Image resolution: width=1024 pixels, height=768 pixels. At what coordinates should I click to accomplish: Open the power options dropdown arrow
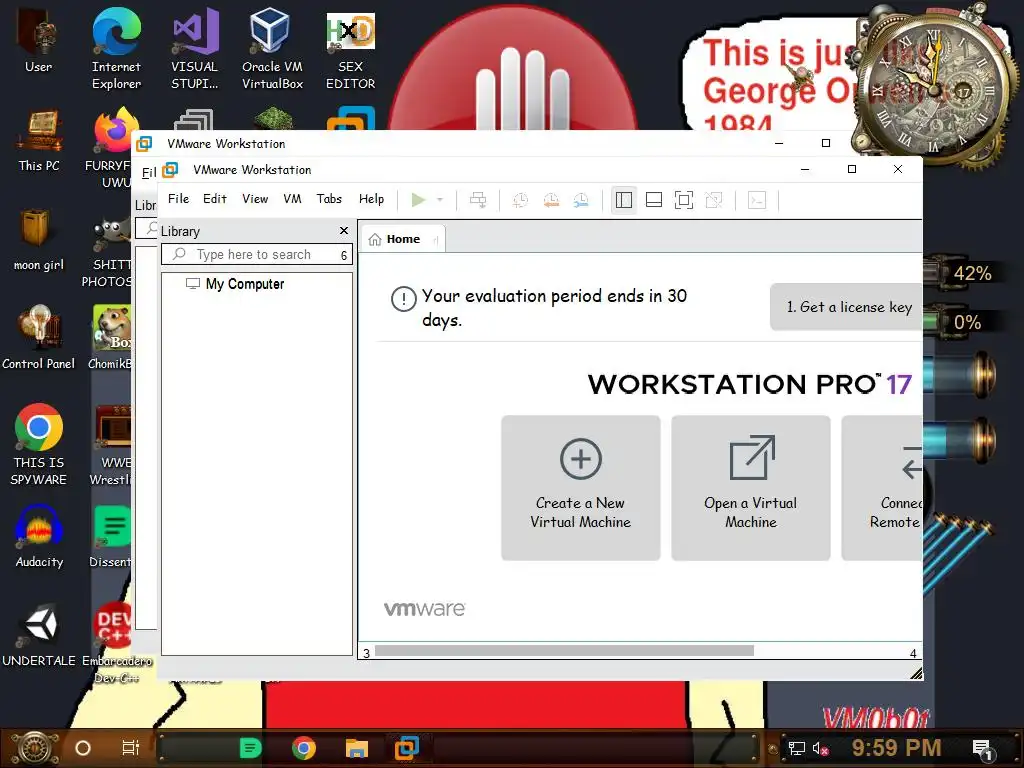440,200
